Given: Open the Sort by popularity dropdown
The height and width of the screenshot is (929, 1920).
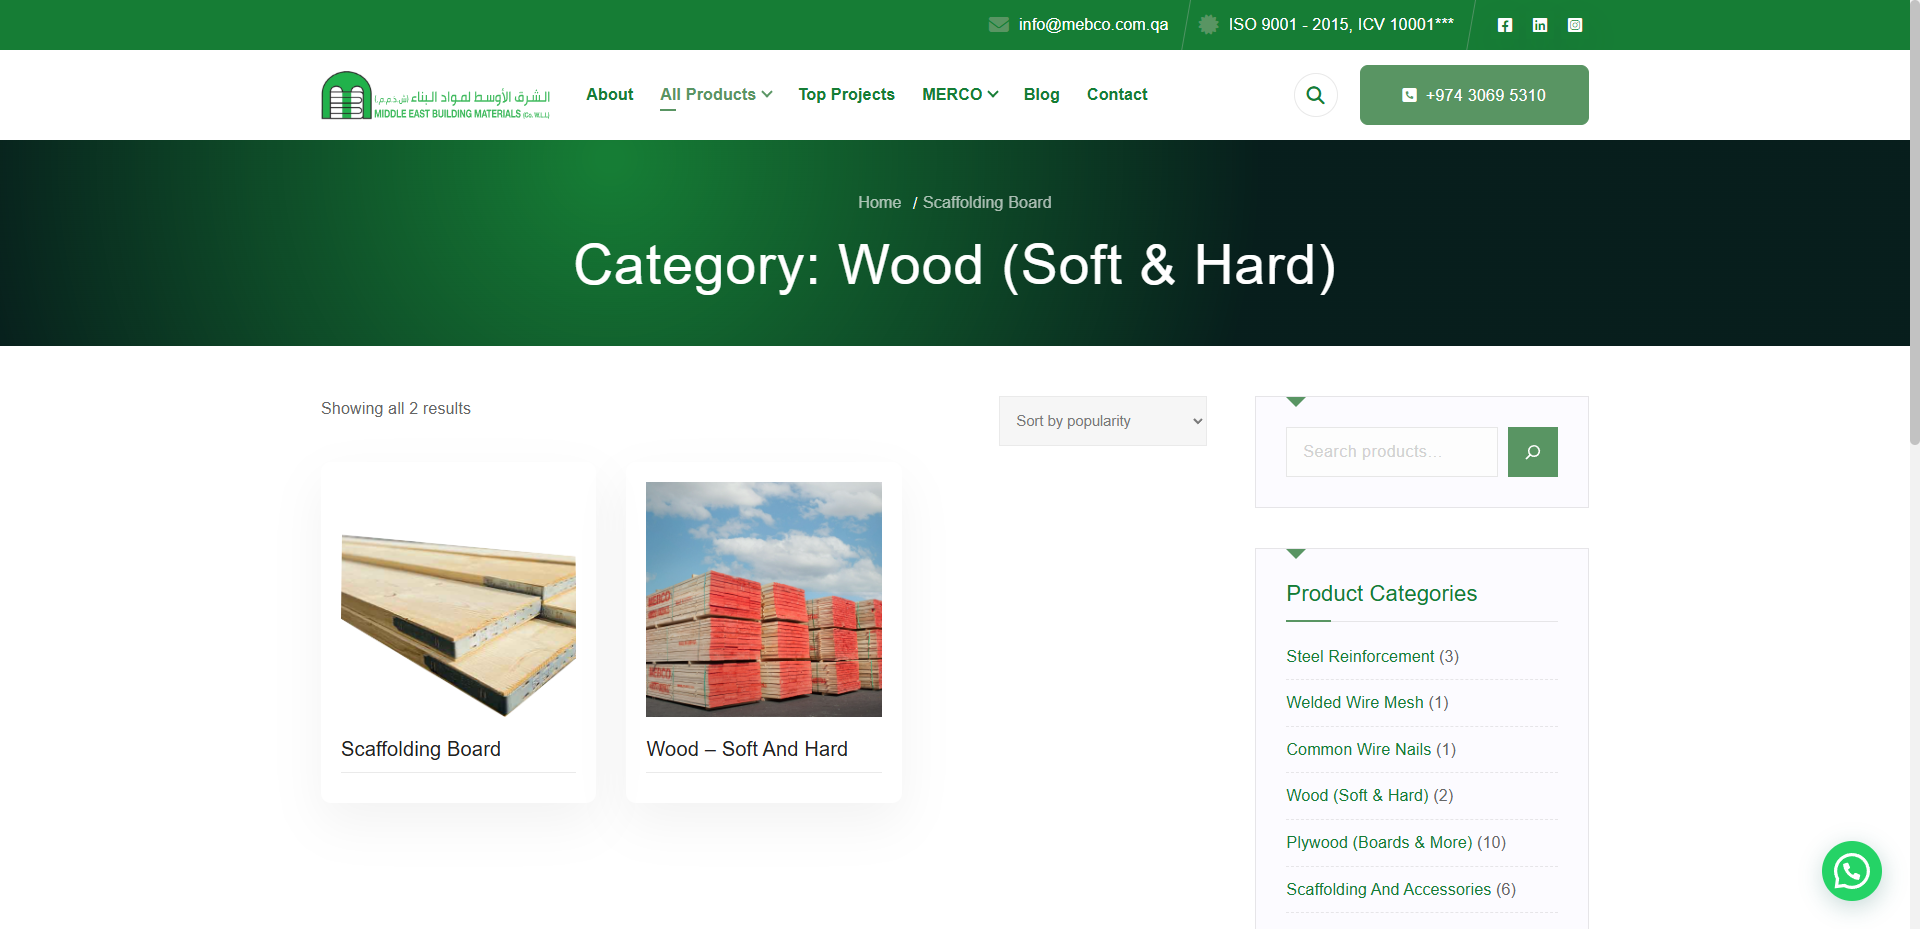Looking at the screenshot, I should (1102, 421).
